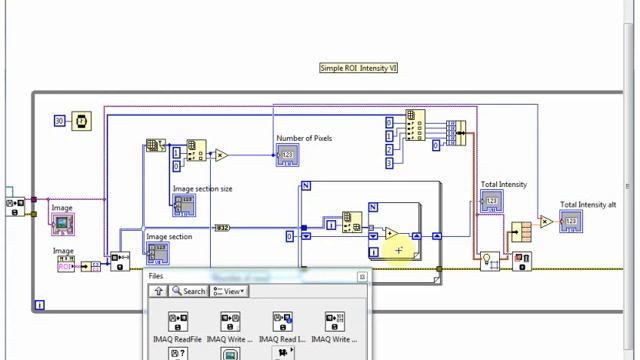Select the light bulb IMAQ node

coord(490,261)
